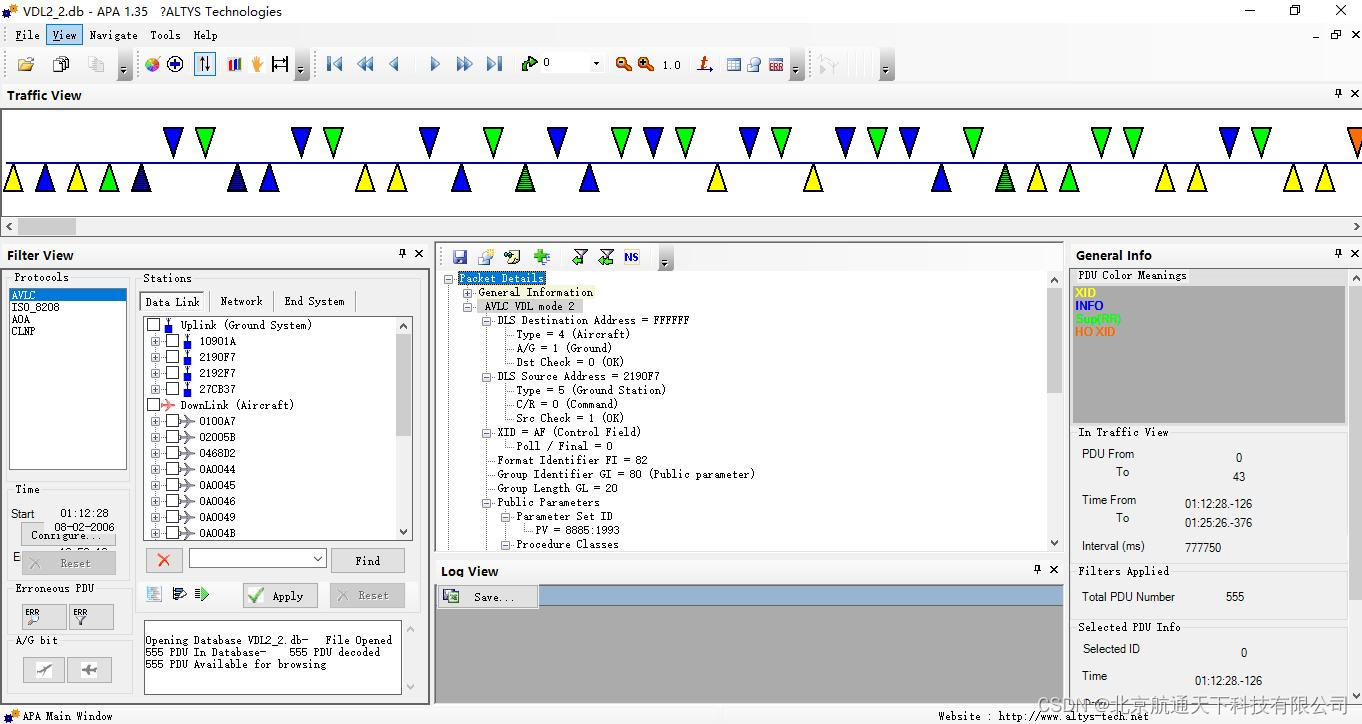Open the File menu
1362x724 pixels.
(27, 35)
